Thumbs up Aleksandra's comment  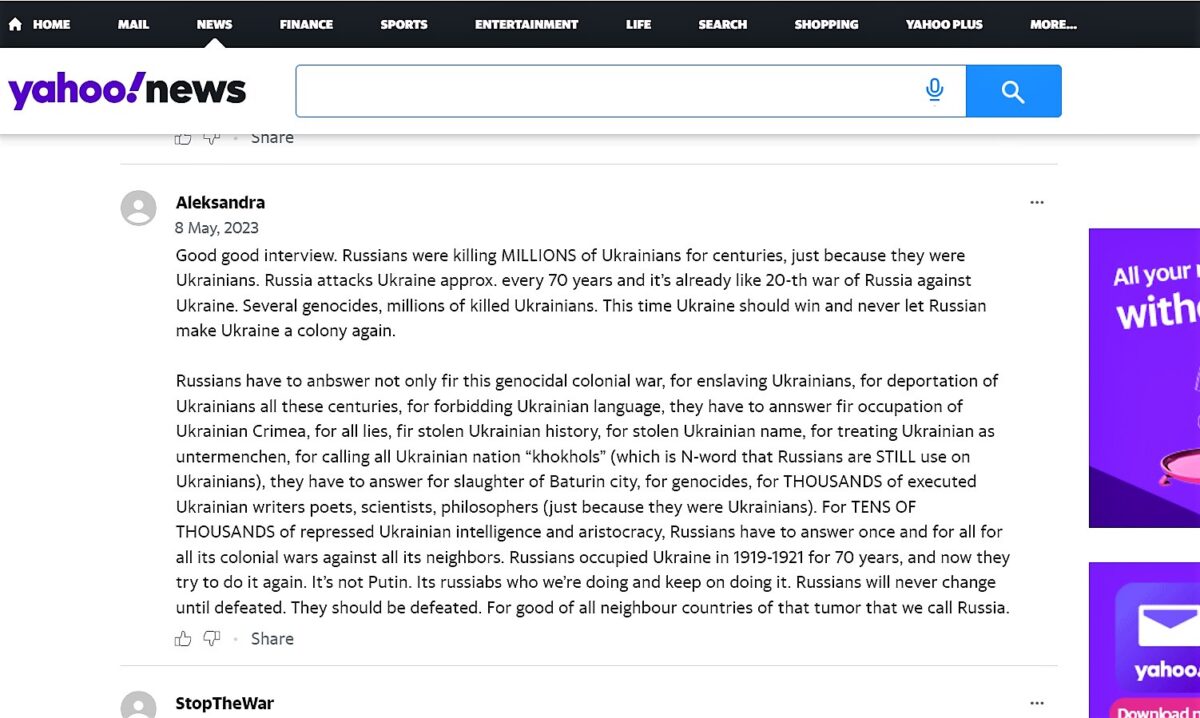click(x=183, y=638)
